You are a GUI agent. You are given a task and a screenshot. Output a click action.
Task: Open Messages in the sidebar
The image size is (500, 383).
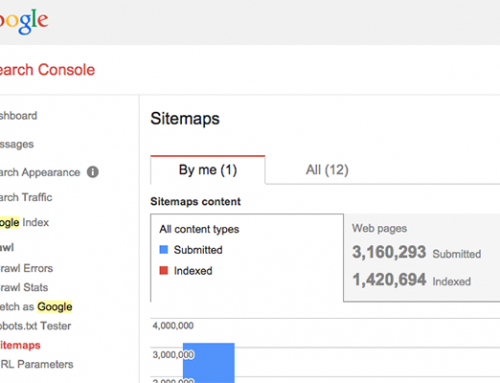(x=17, y=144)
